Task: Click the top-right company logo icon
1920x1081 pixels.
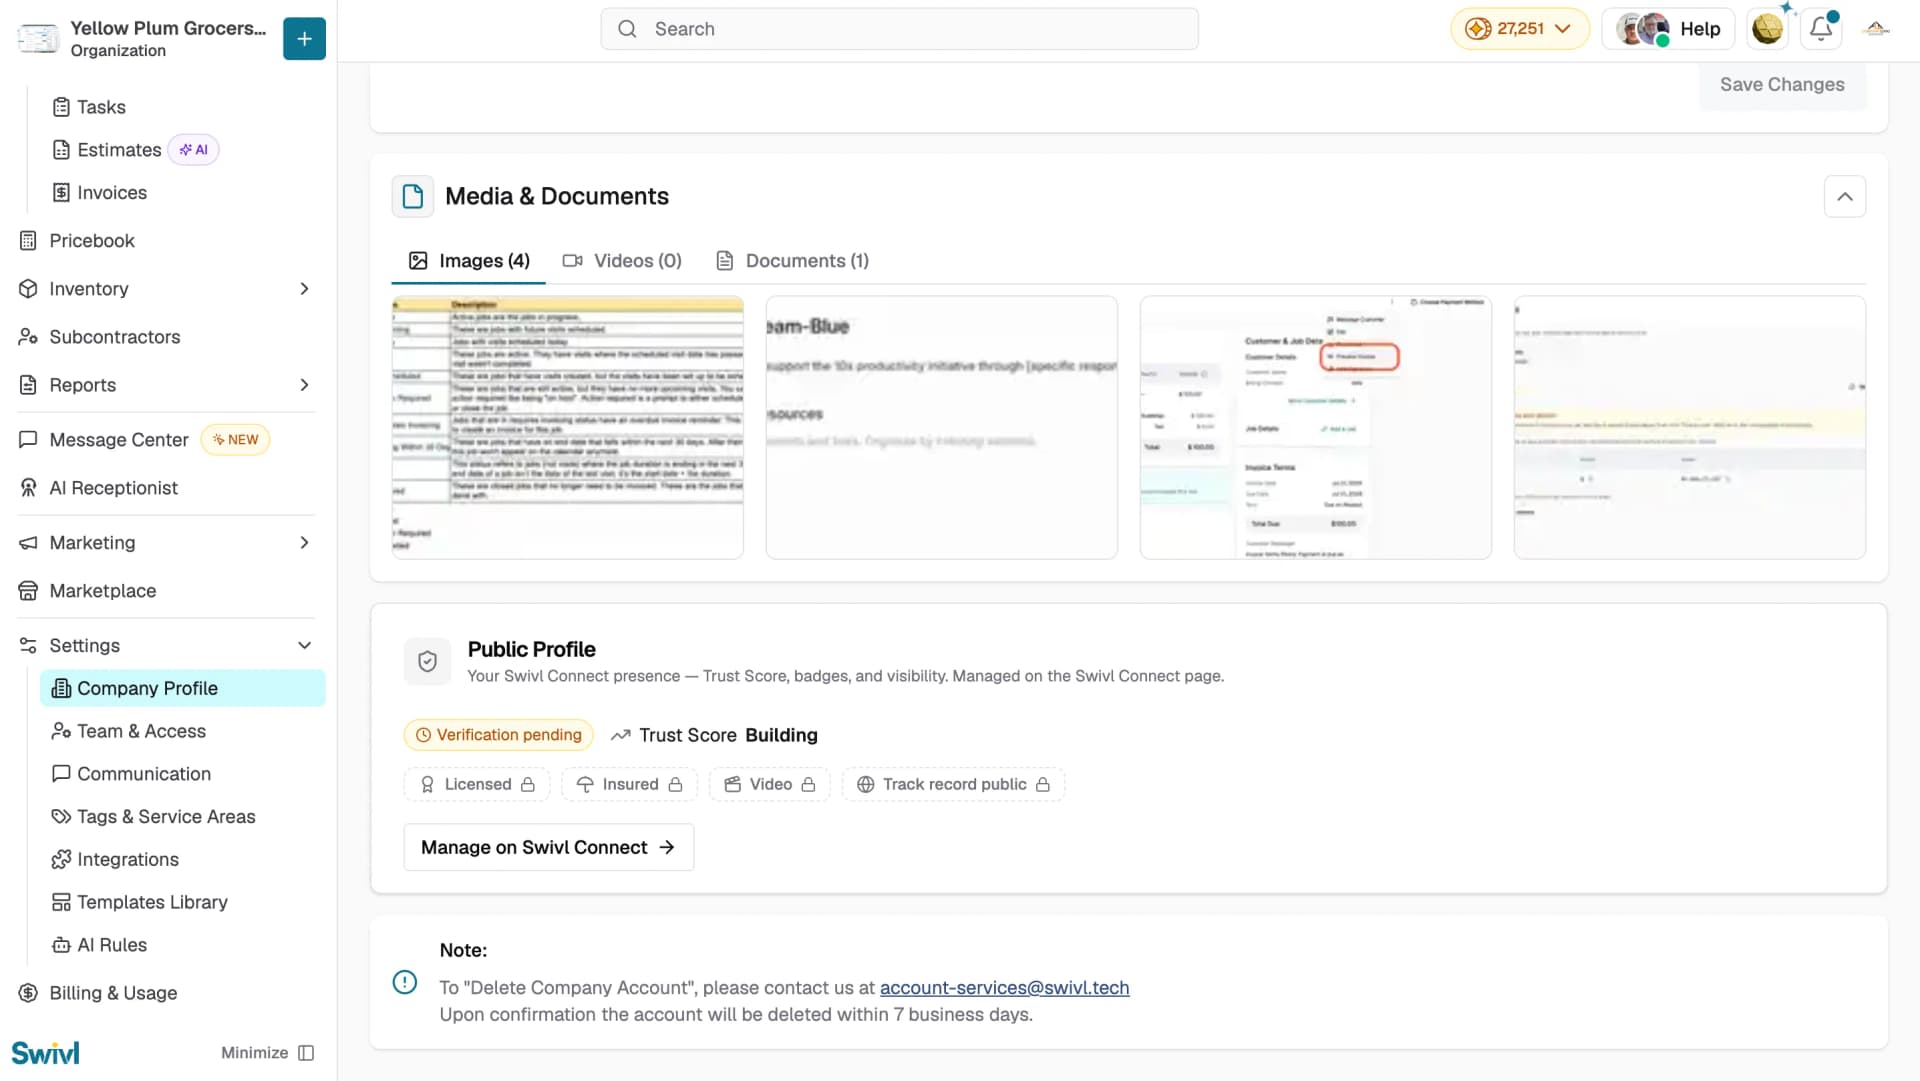Action: [1876, 29]
